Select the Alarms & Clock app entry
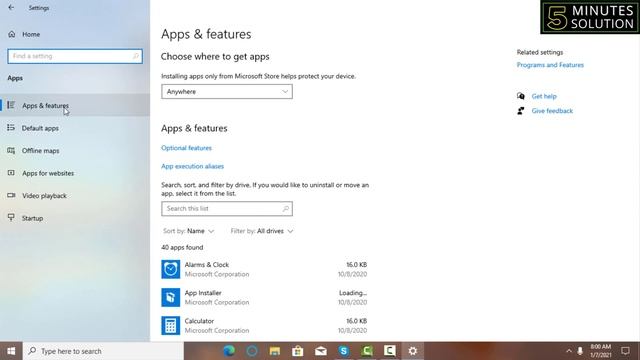 point(264,269)
